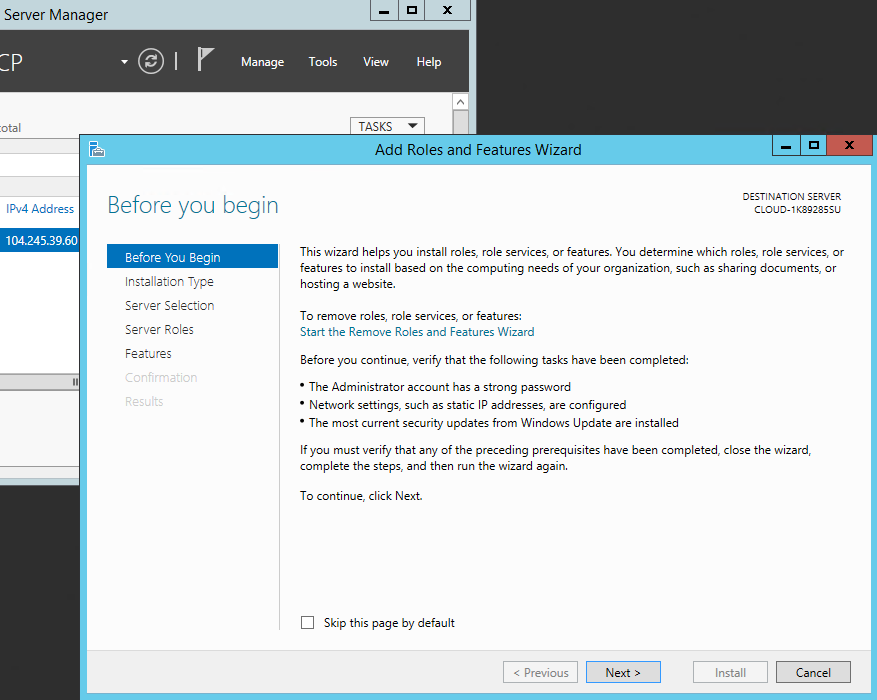
Task: Minimize the Server Manager window
Action: pos(384,10)
